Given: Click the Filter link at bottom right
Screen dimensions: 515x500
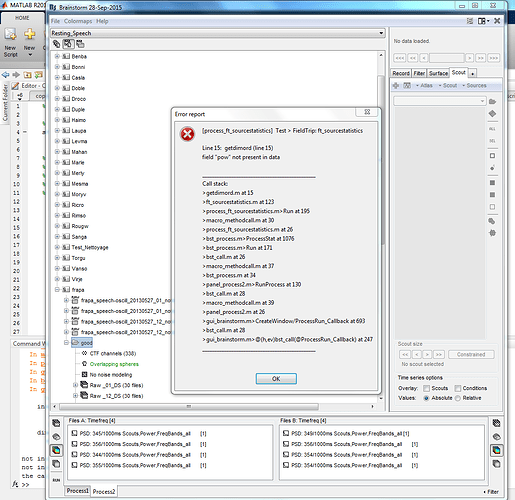Looking at the screenshot, I should pyautogui.click(x=492, y=491).
